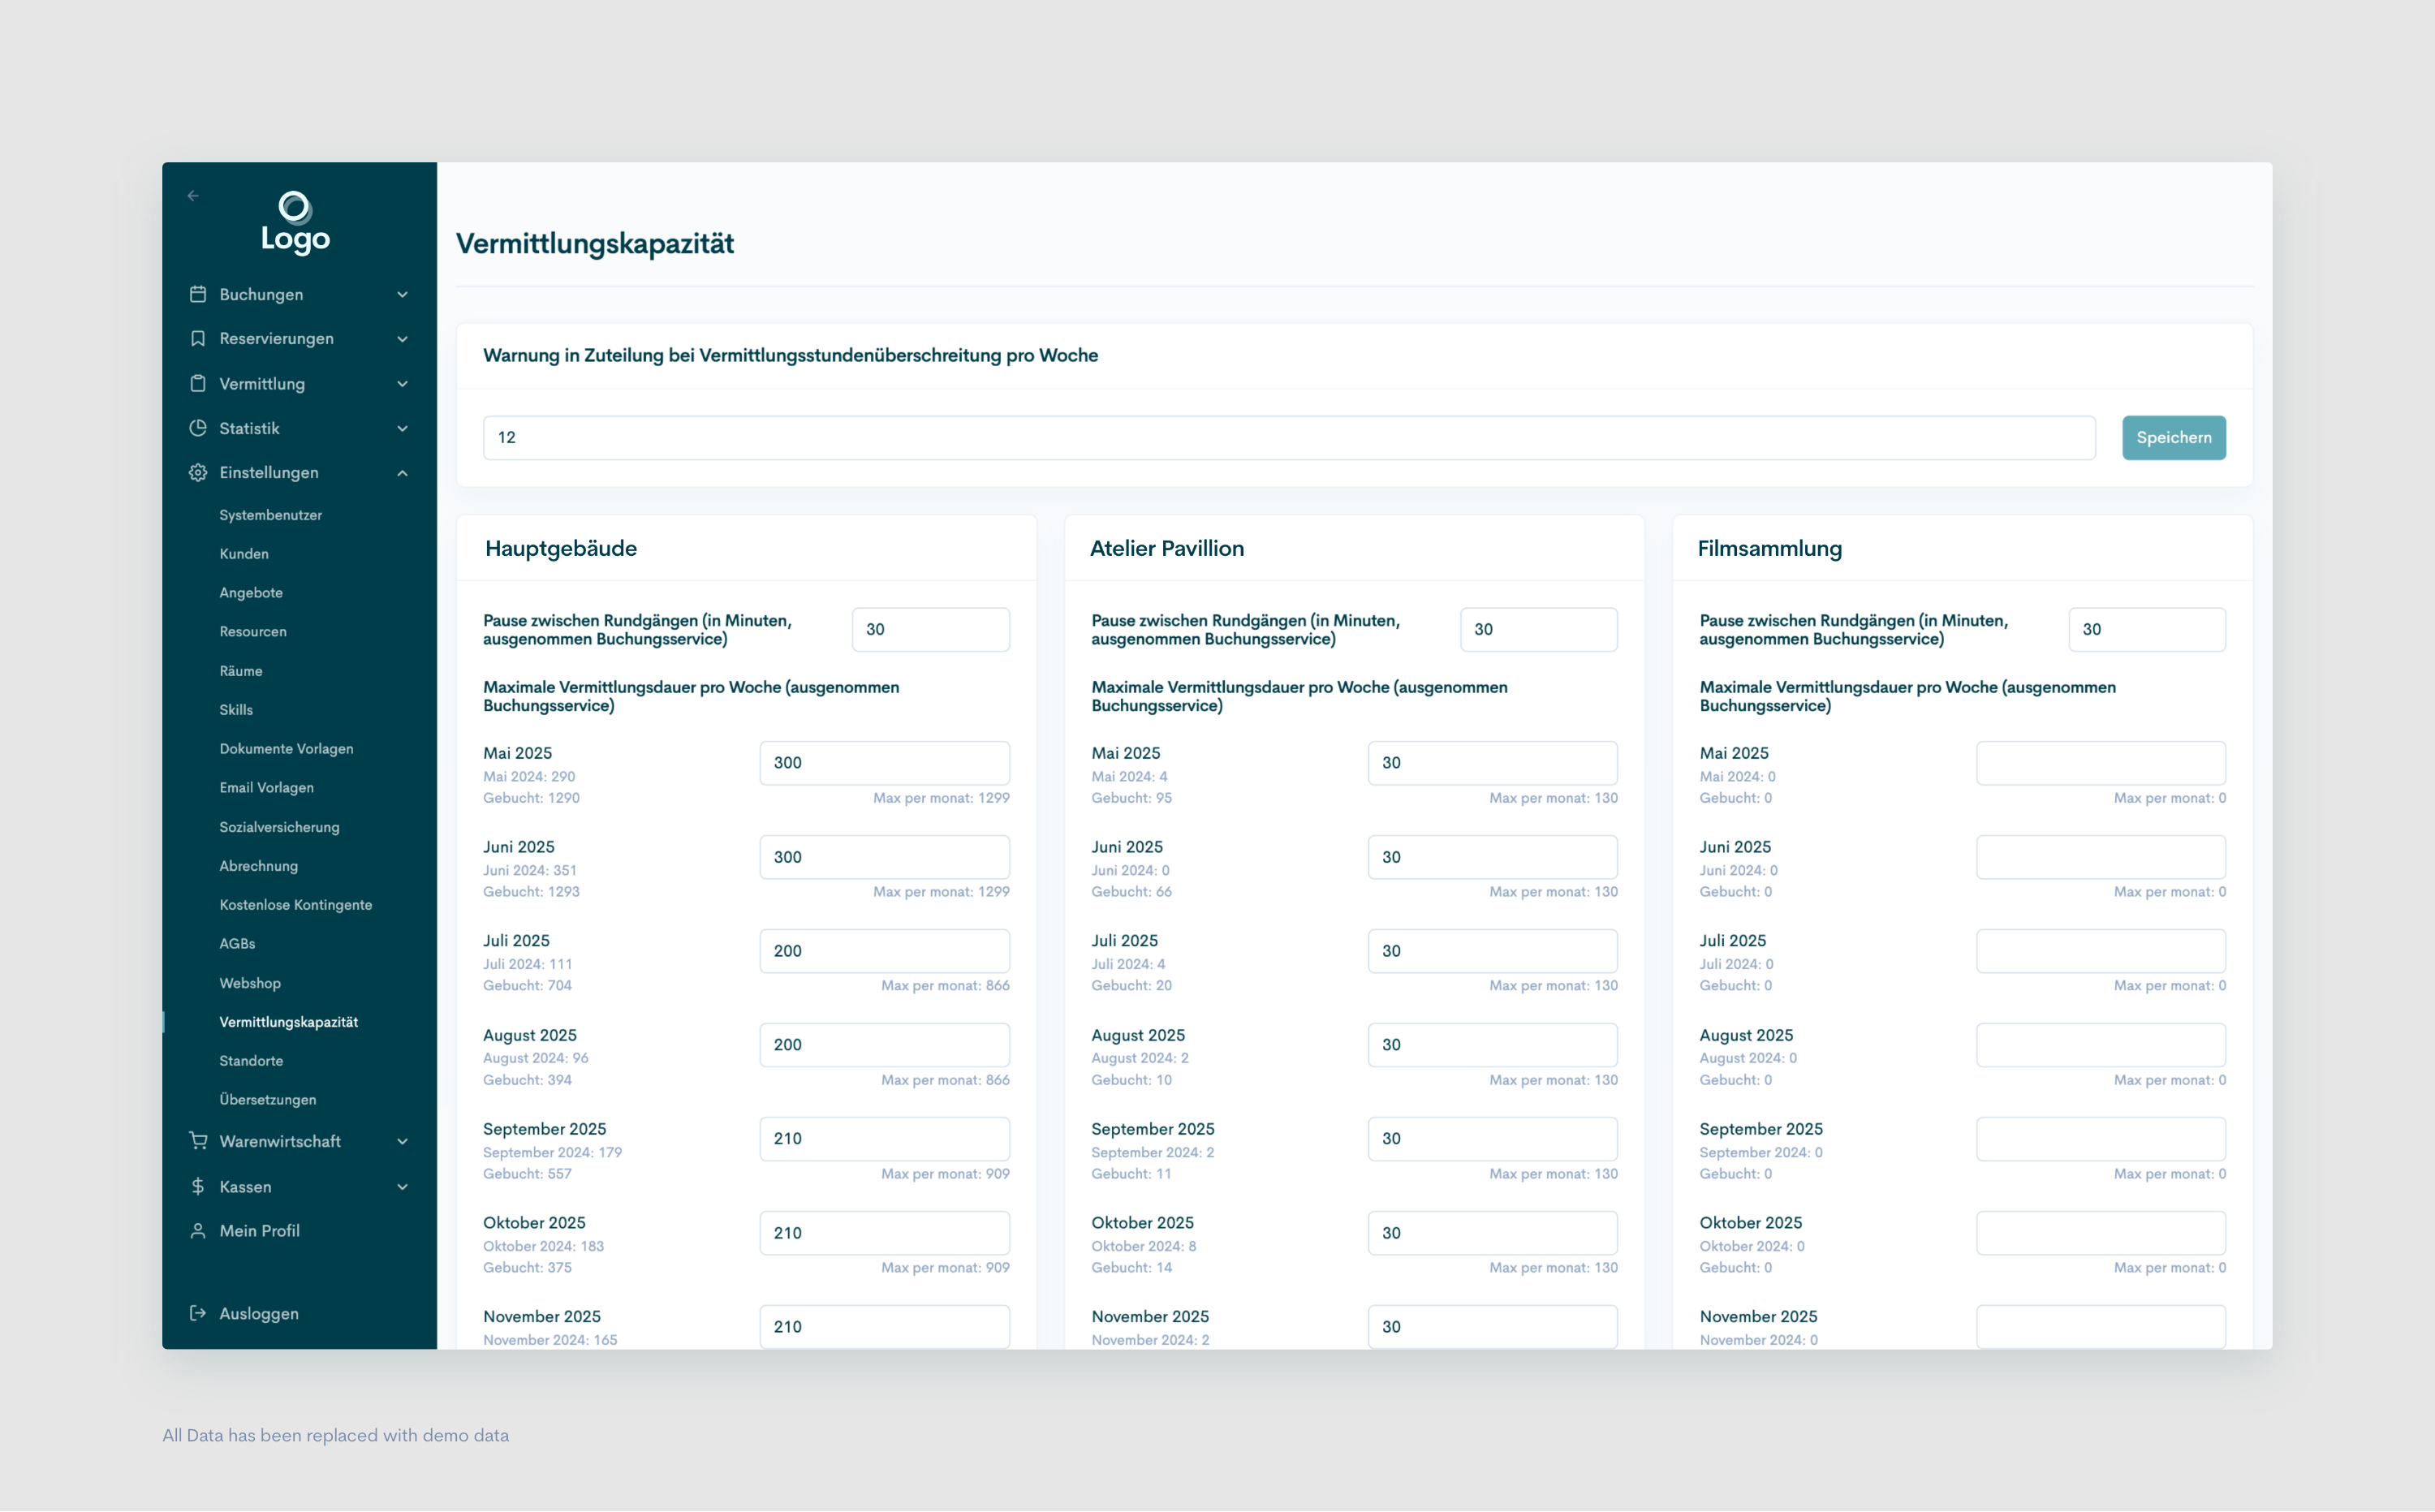Click the Einstellungen gear icon
The width and height of the screenshot is (2435, 1512).
[x=198, y=473]
